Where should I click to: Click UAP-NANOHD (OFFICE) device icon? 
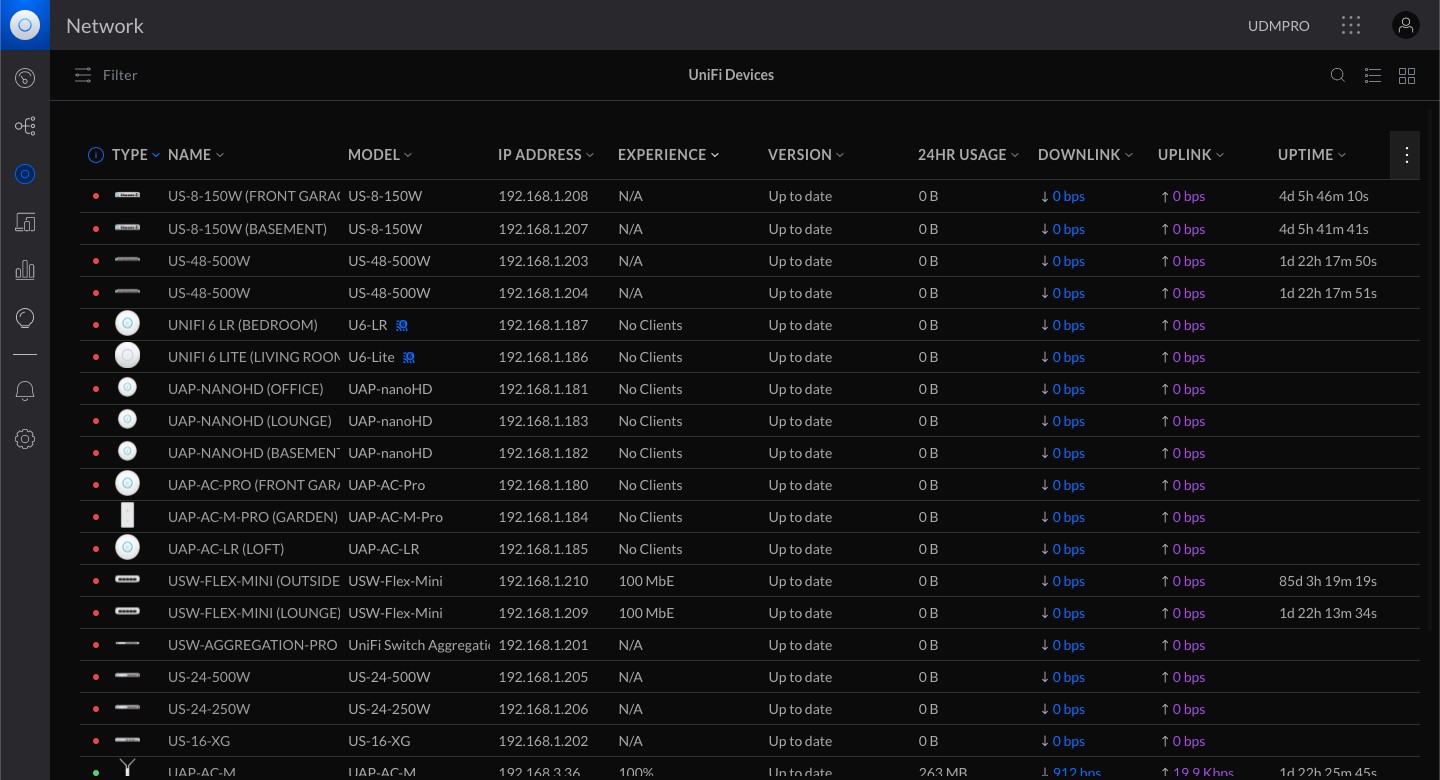tap(127, 388)
